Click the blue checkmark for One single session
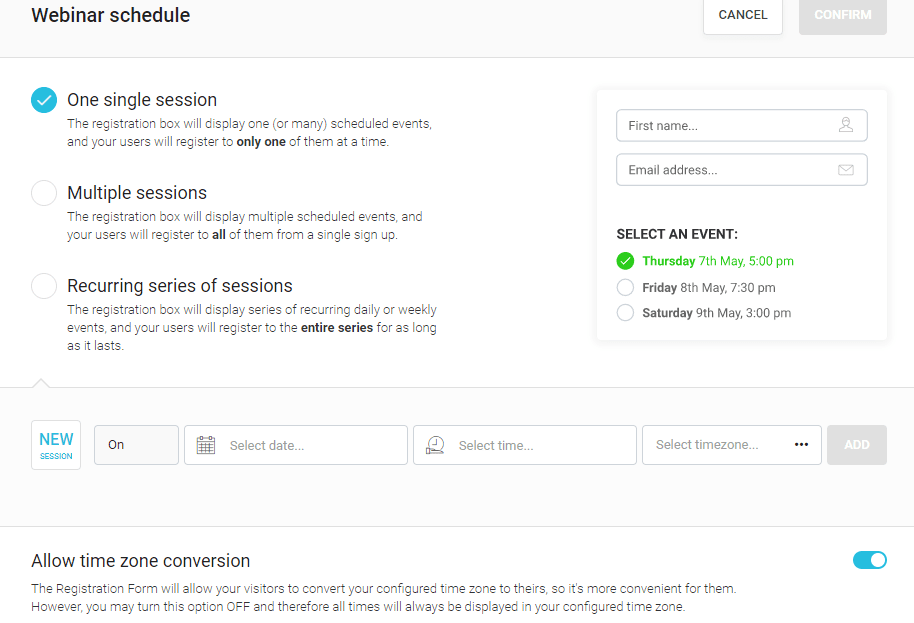 [x=44, y=100]
